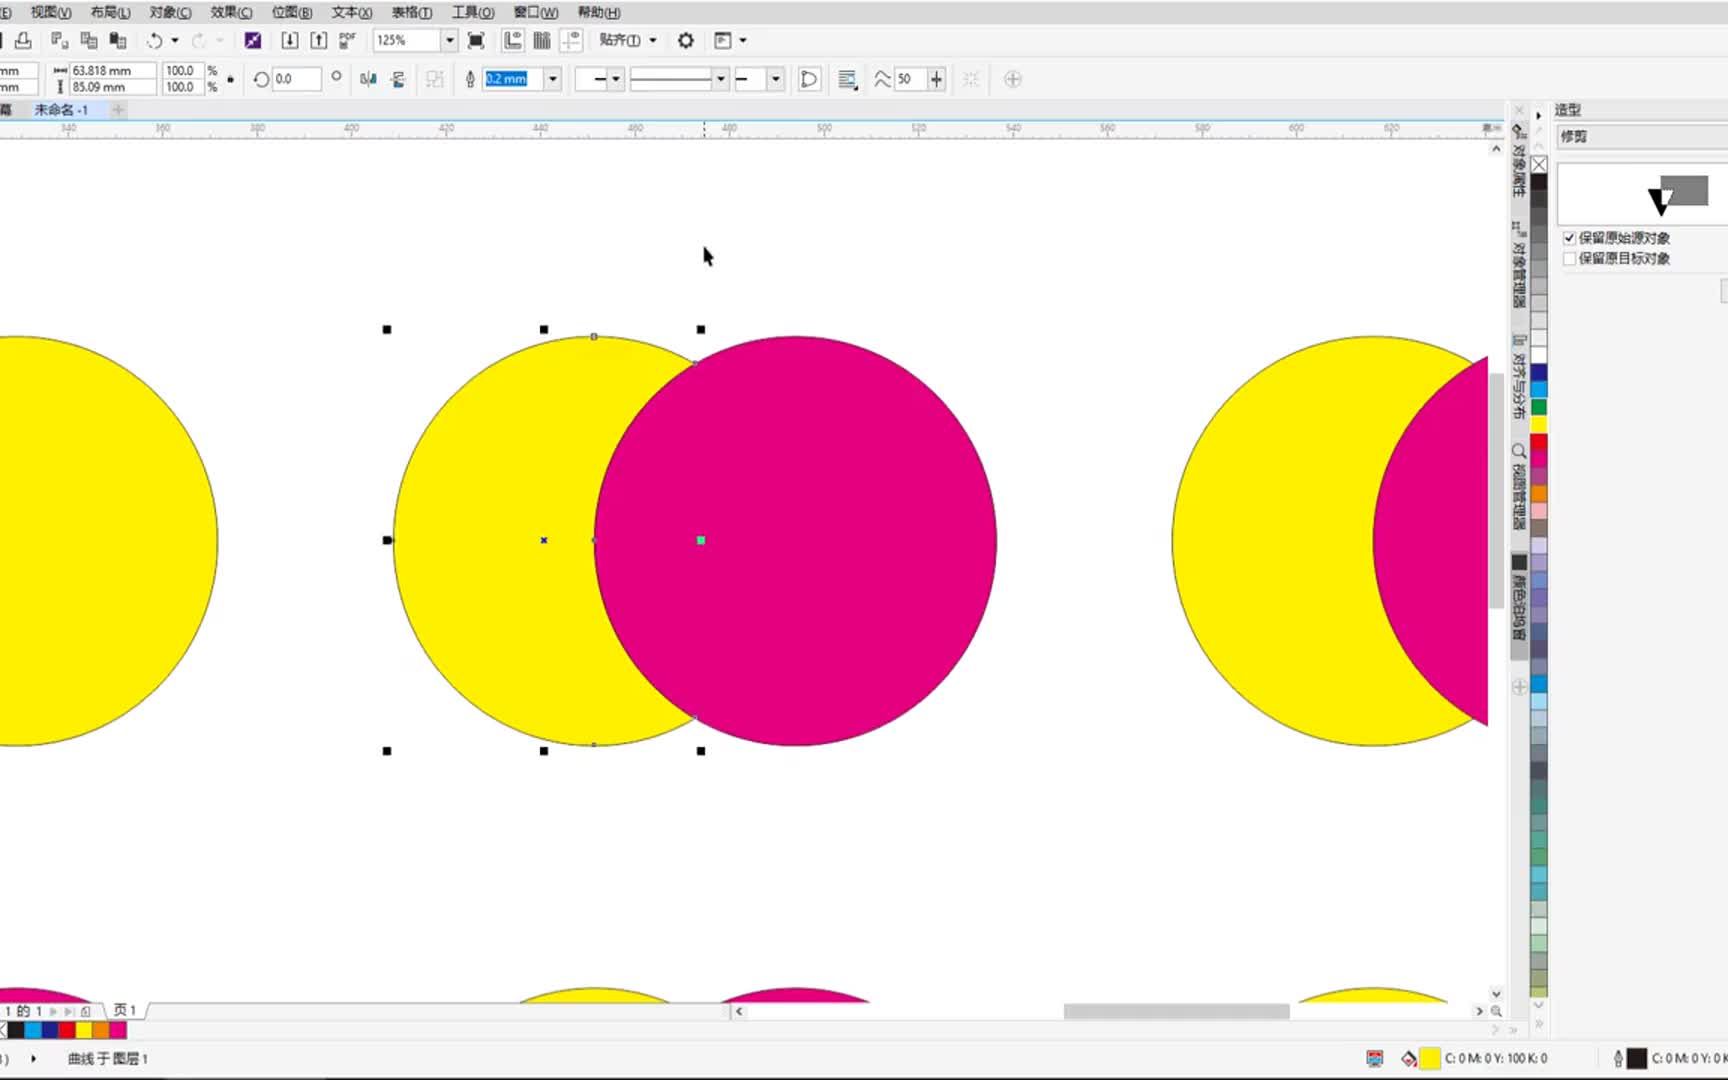Open the Object Manager docker tab
This screenshot has height=1080, width=1728.
pyautogui.click(x=1519, y=265)
